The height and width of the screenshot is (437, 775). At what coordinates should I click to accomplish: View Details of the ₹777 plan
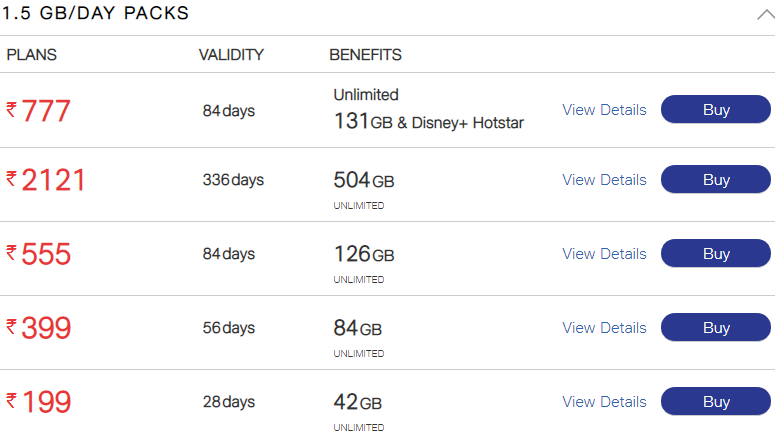pyautogui.click(x=604, y=110)
